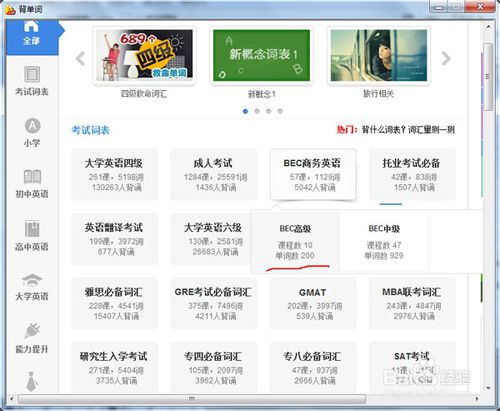Click the vertical scrollbar up arrow

488,26
